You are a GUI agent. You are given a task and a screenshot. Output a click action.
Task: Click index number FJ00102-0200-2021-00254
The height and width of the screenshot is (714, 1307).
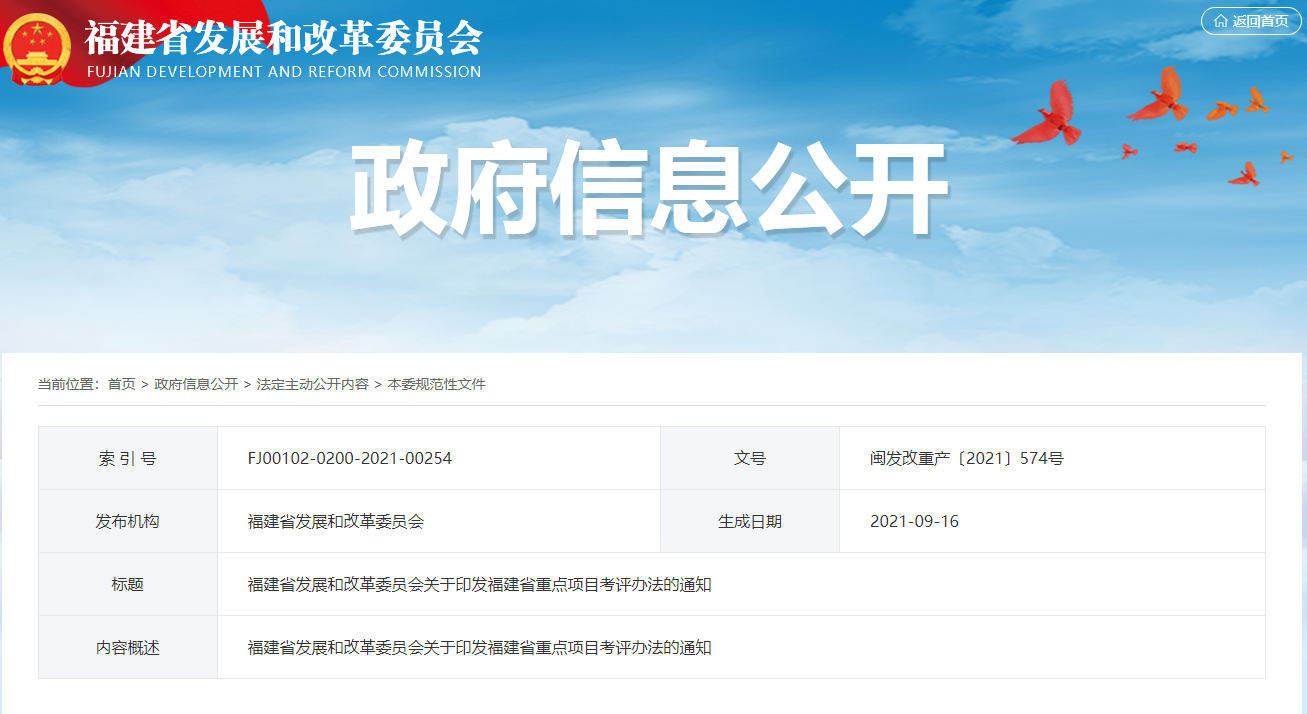pos(349,459)
